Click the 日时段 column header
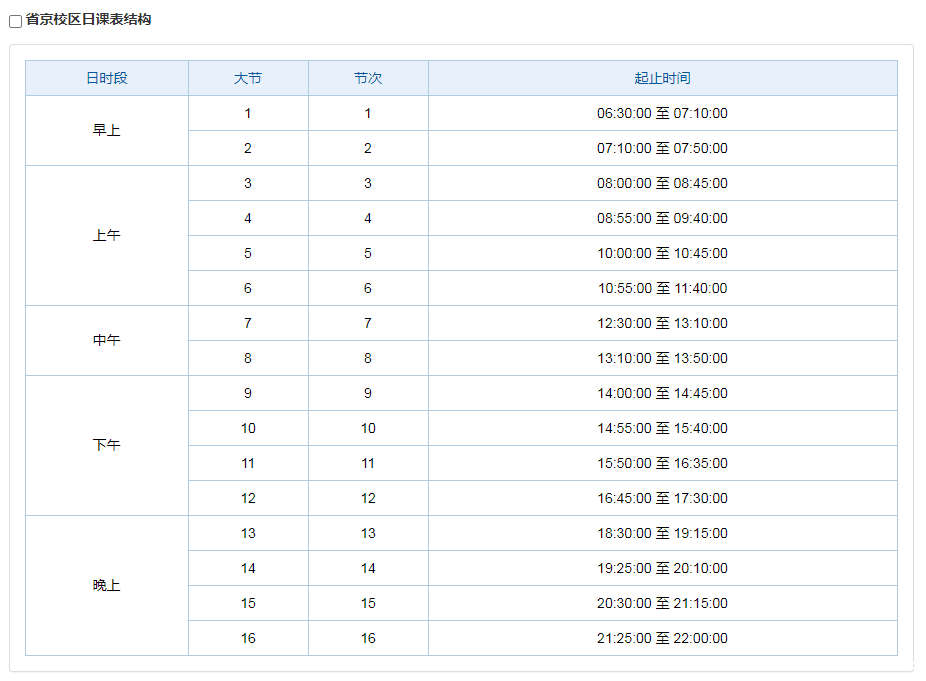 pos(107,78)
